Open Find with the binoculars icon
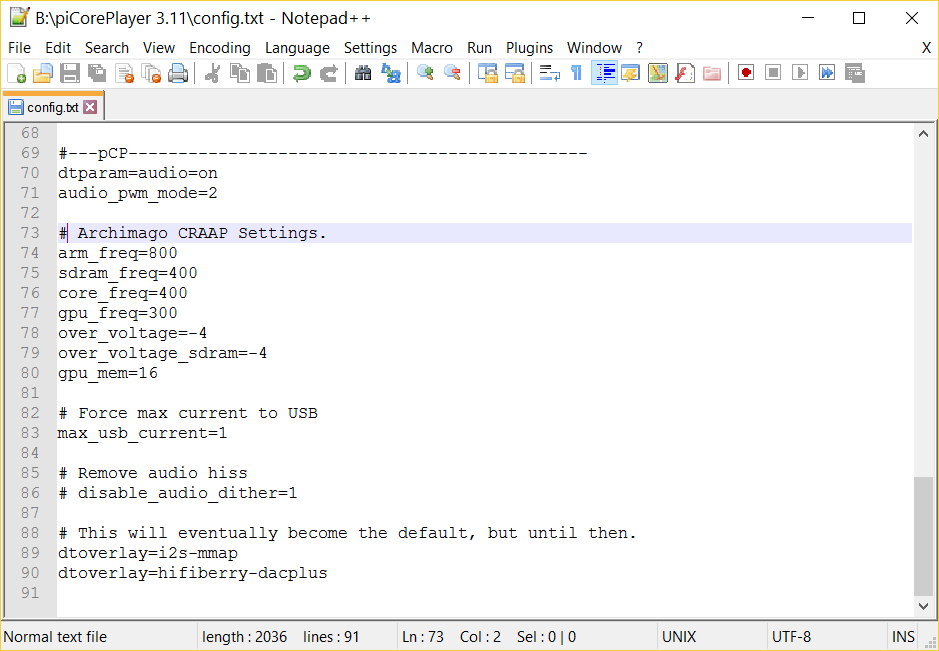939x651 pixels. 363,73
